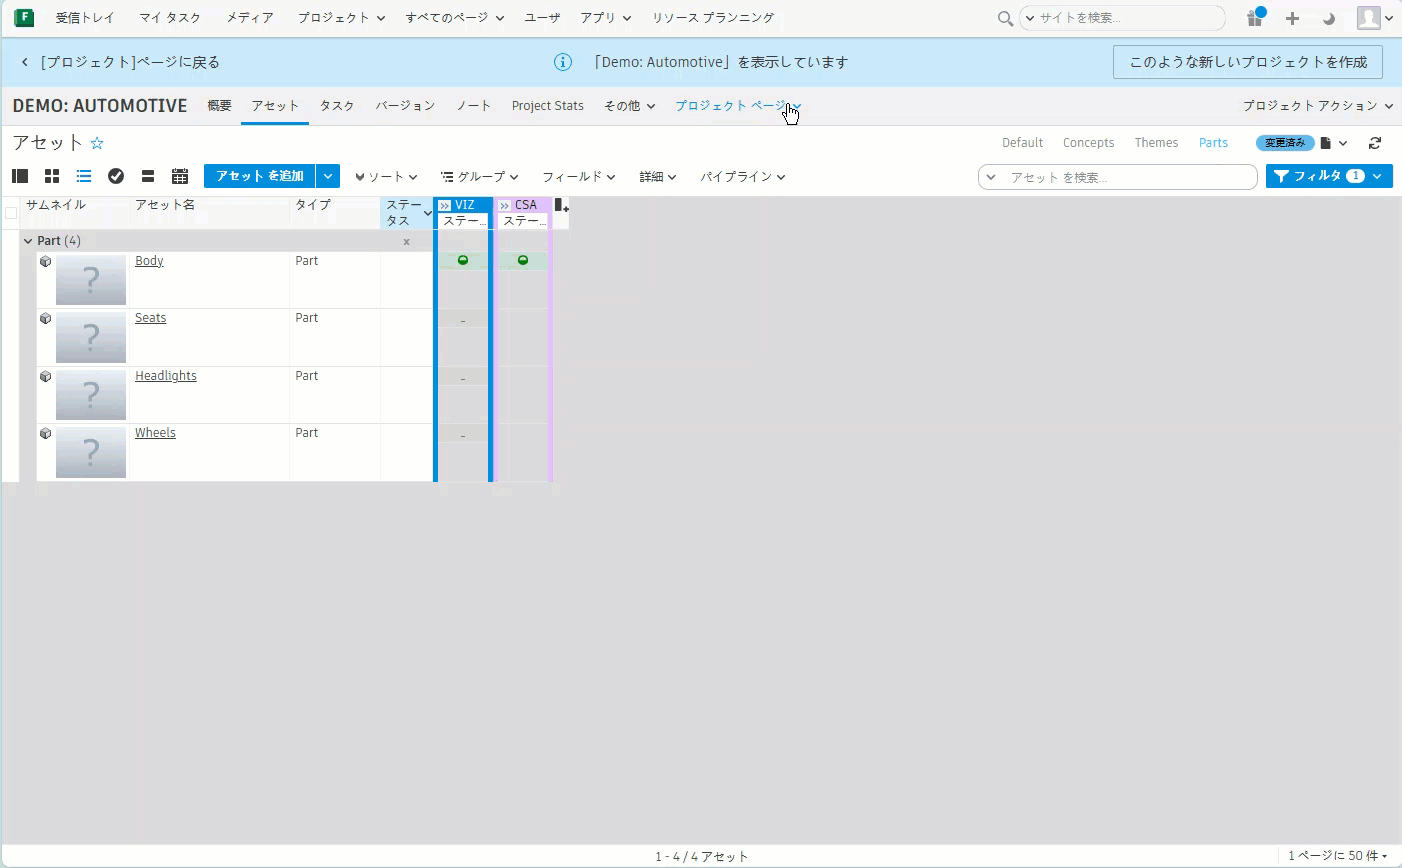Tick the select-all checkbox in table header
The width and height of the screenshot is (1402, 868).
point(11,213)
